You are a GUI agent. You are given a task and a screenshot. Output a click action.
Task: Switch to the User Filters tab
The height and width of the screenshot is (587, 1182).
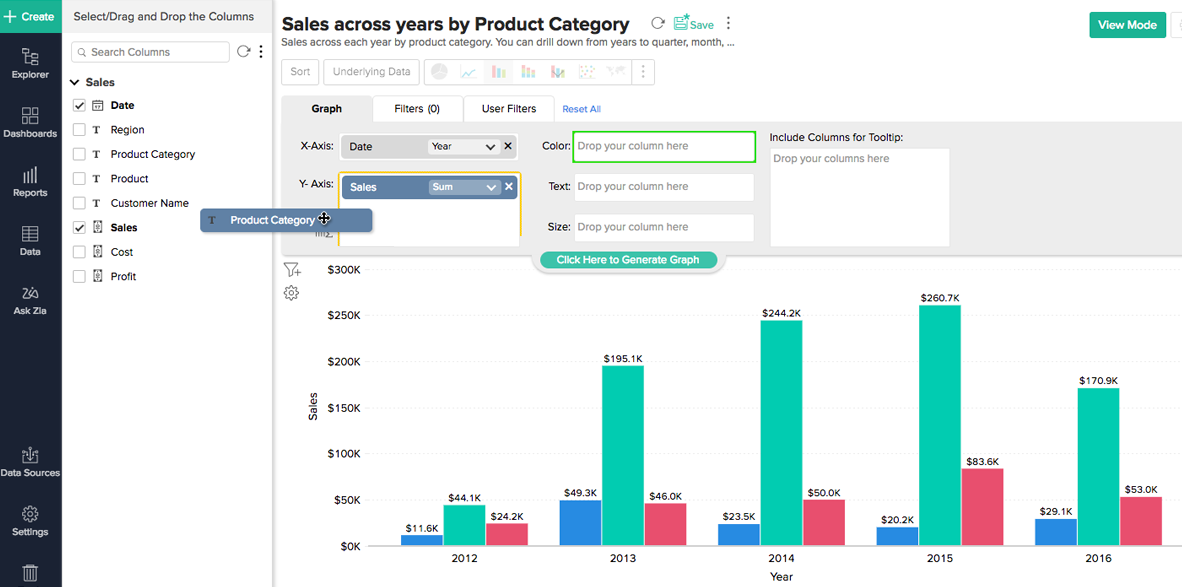click(x=509, y=109)
